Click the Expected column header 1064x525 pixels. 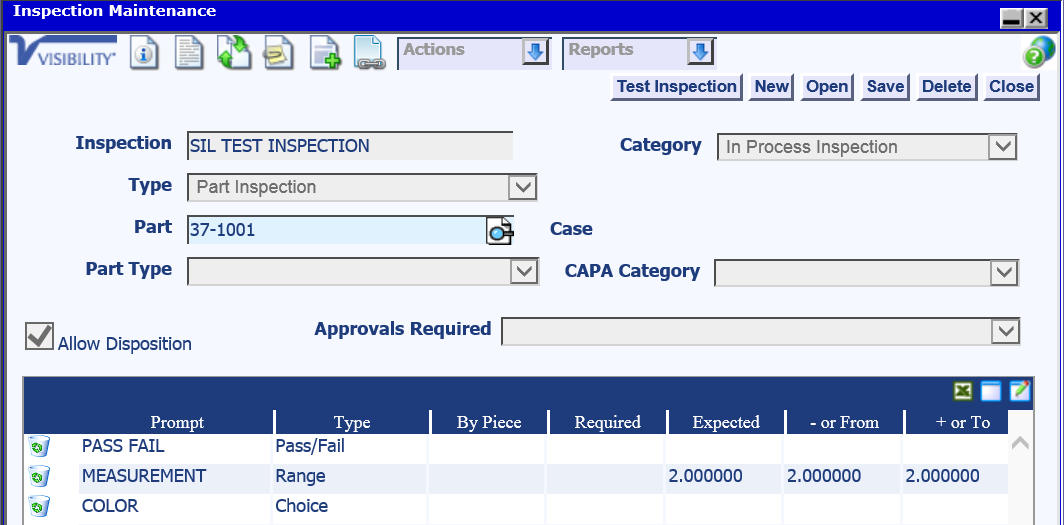(726, 423)
